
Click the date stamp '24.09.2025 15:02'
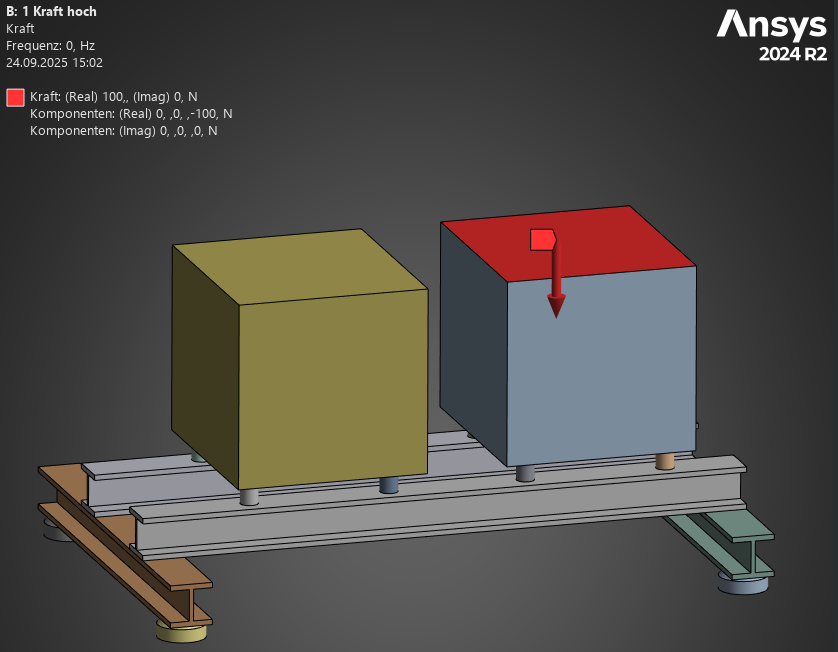point(54,62)
